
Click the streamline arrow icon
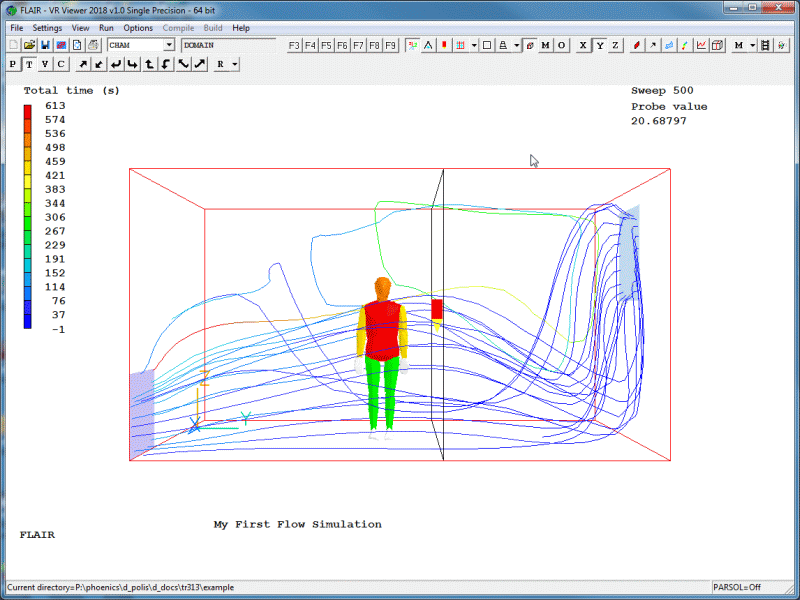653,45
